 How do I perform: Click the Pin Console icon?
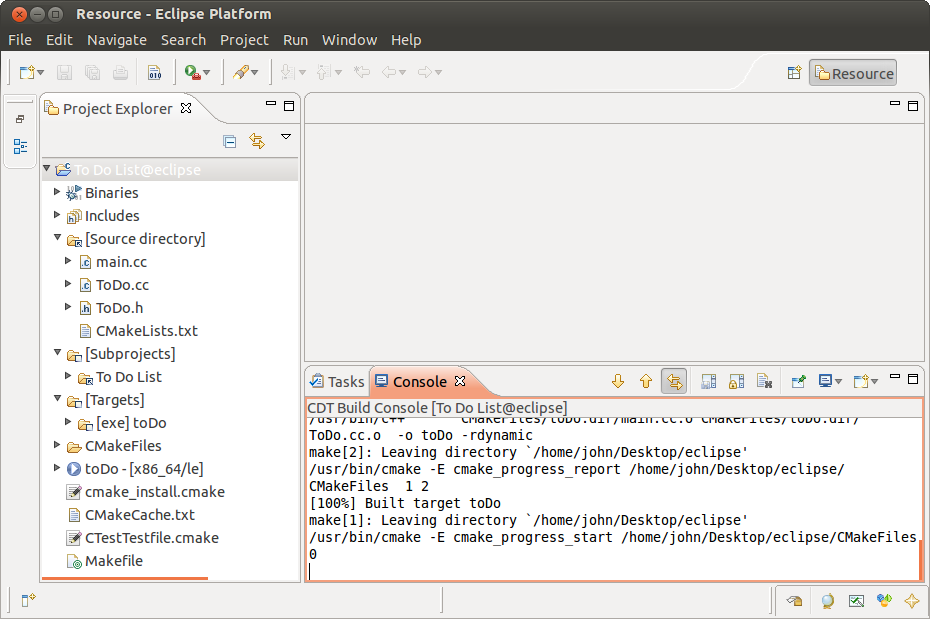(798, 381)
